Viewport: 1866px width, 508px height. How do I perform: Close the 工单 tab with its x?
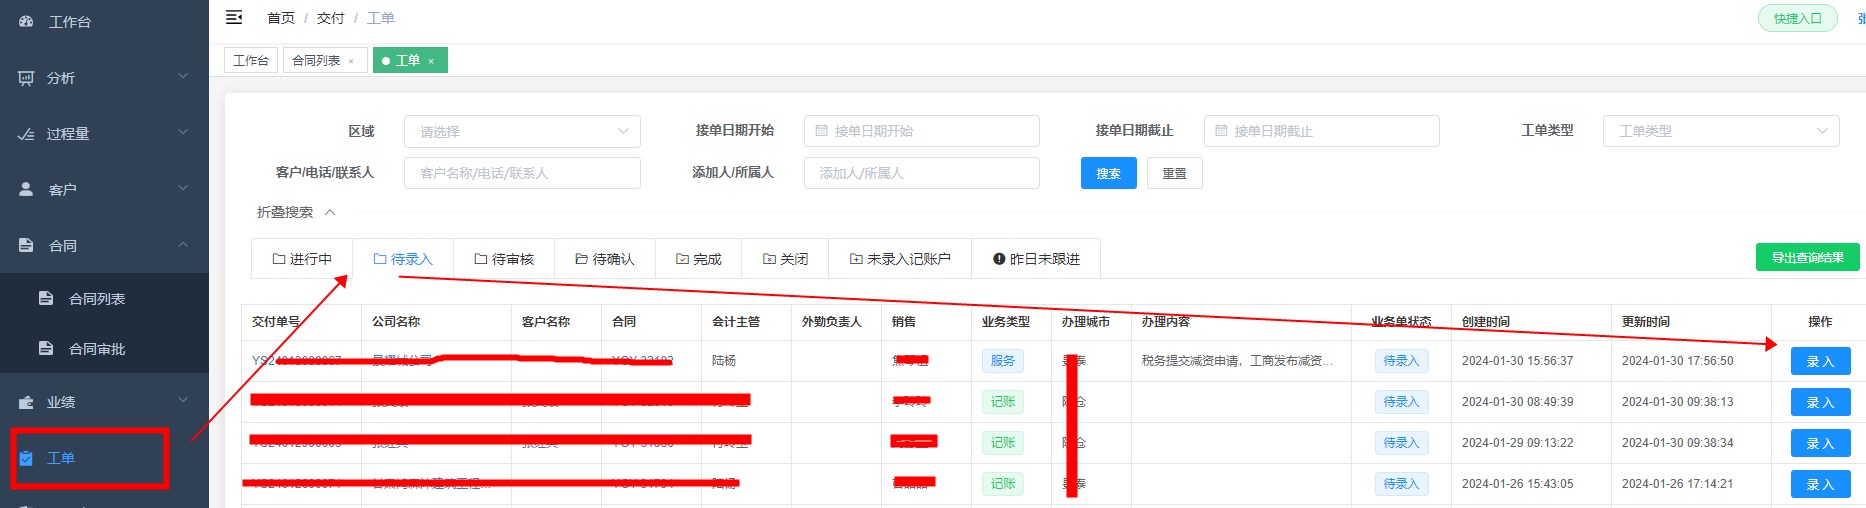click(x=431, y=61)
